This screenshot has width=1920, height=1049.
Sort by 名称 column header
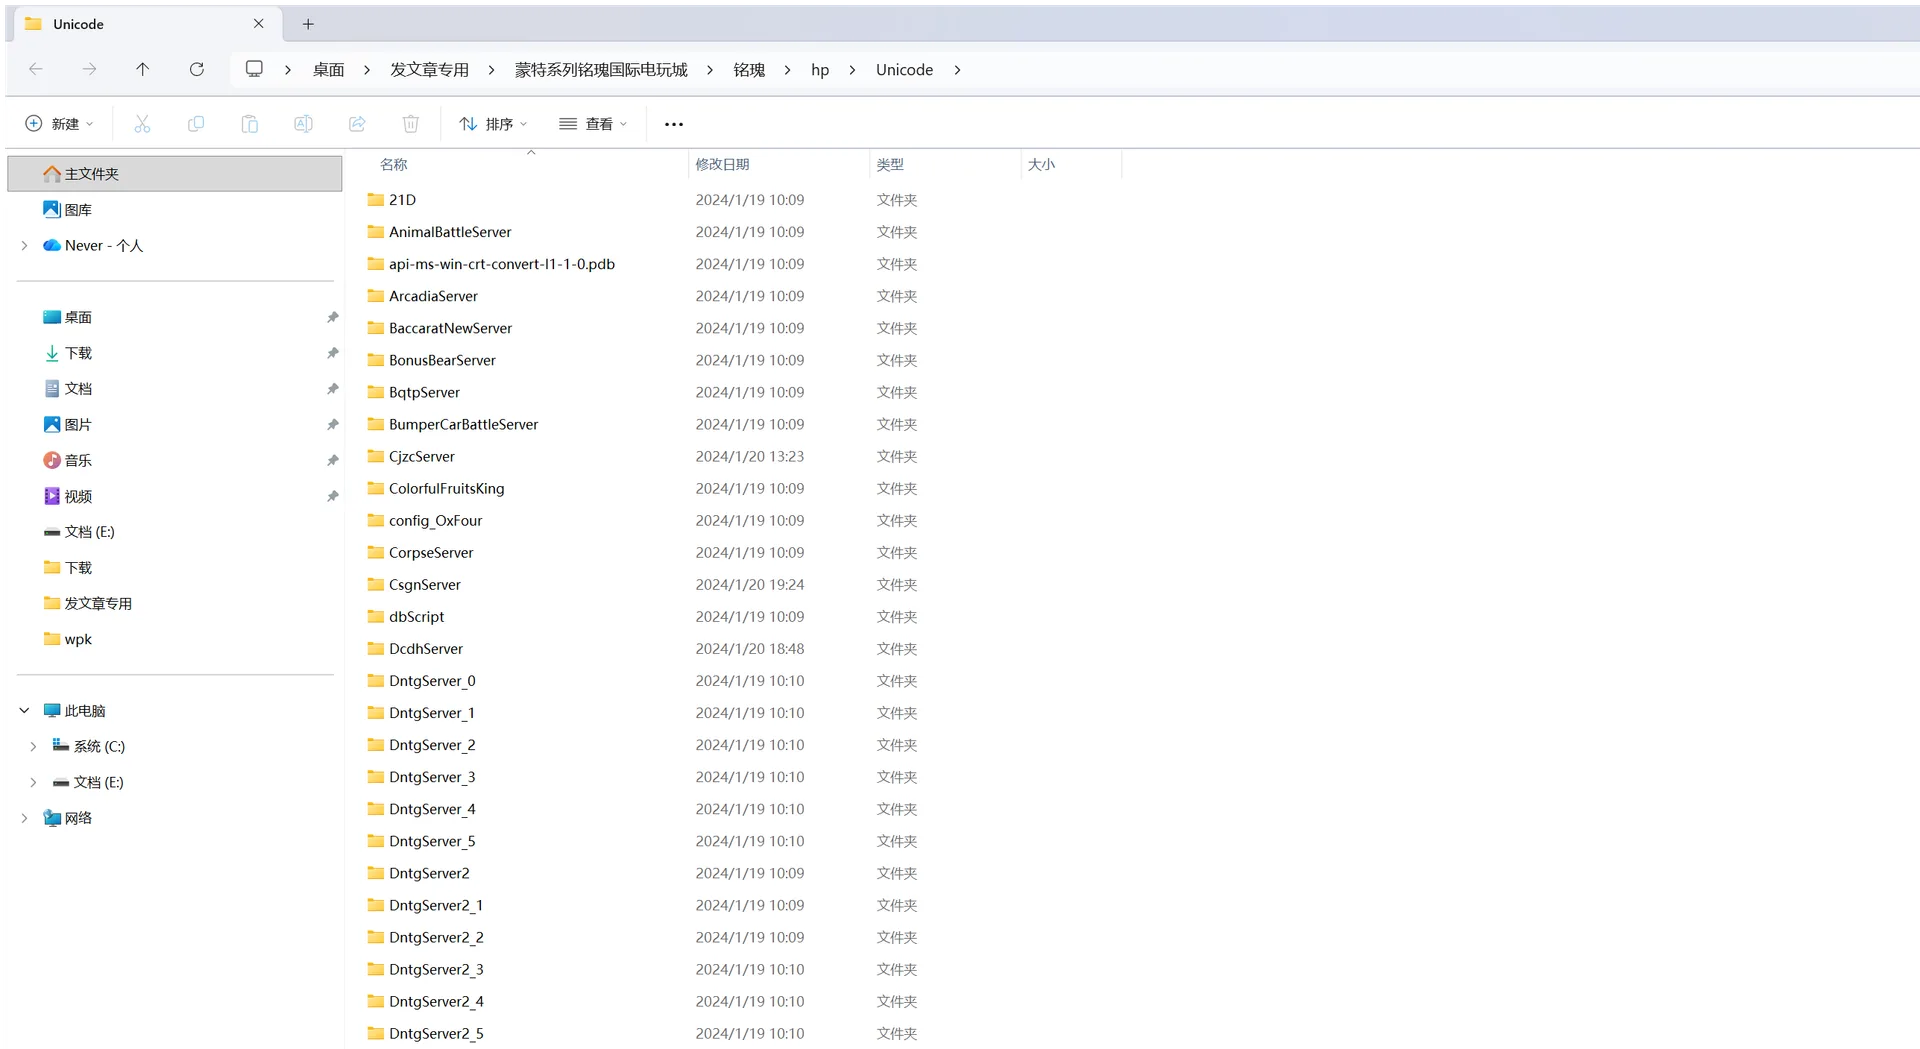click(x=394, y=164)
